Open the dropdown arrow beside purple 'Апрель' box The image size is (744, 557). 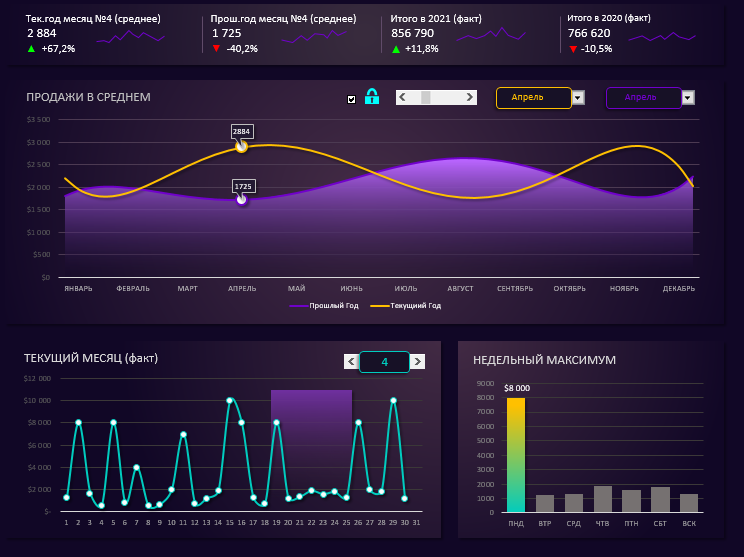(688, 98)
